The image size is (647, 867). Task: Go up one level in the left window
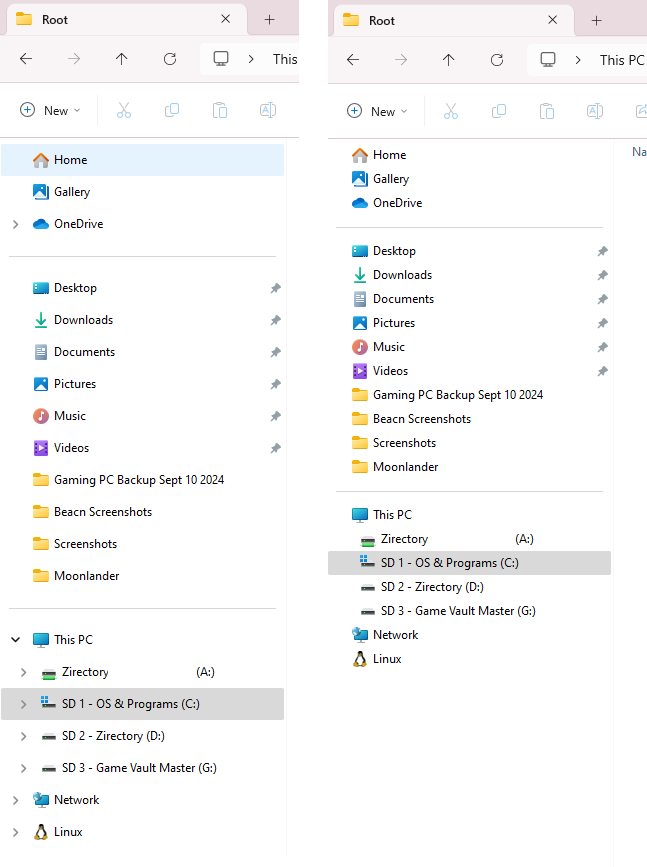tap(122, 59)
